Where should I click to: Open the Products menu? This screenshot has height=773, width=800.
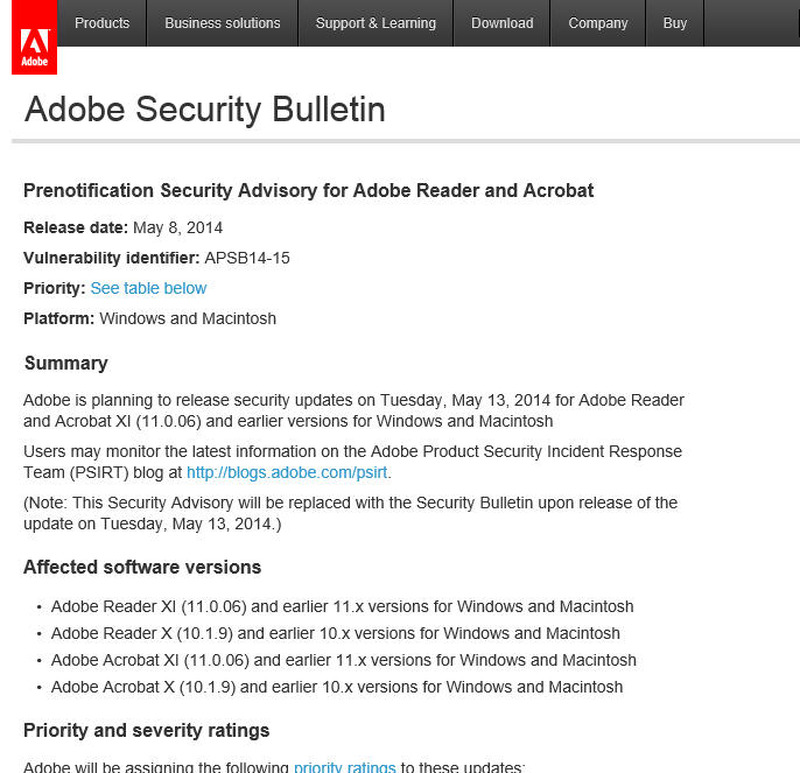pos(102,23)
